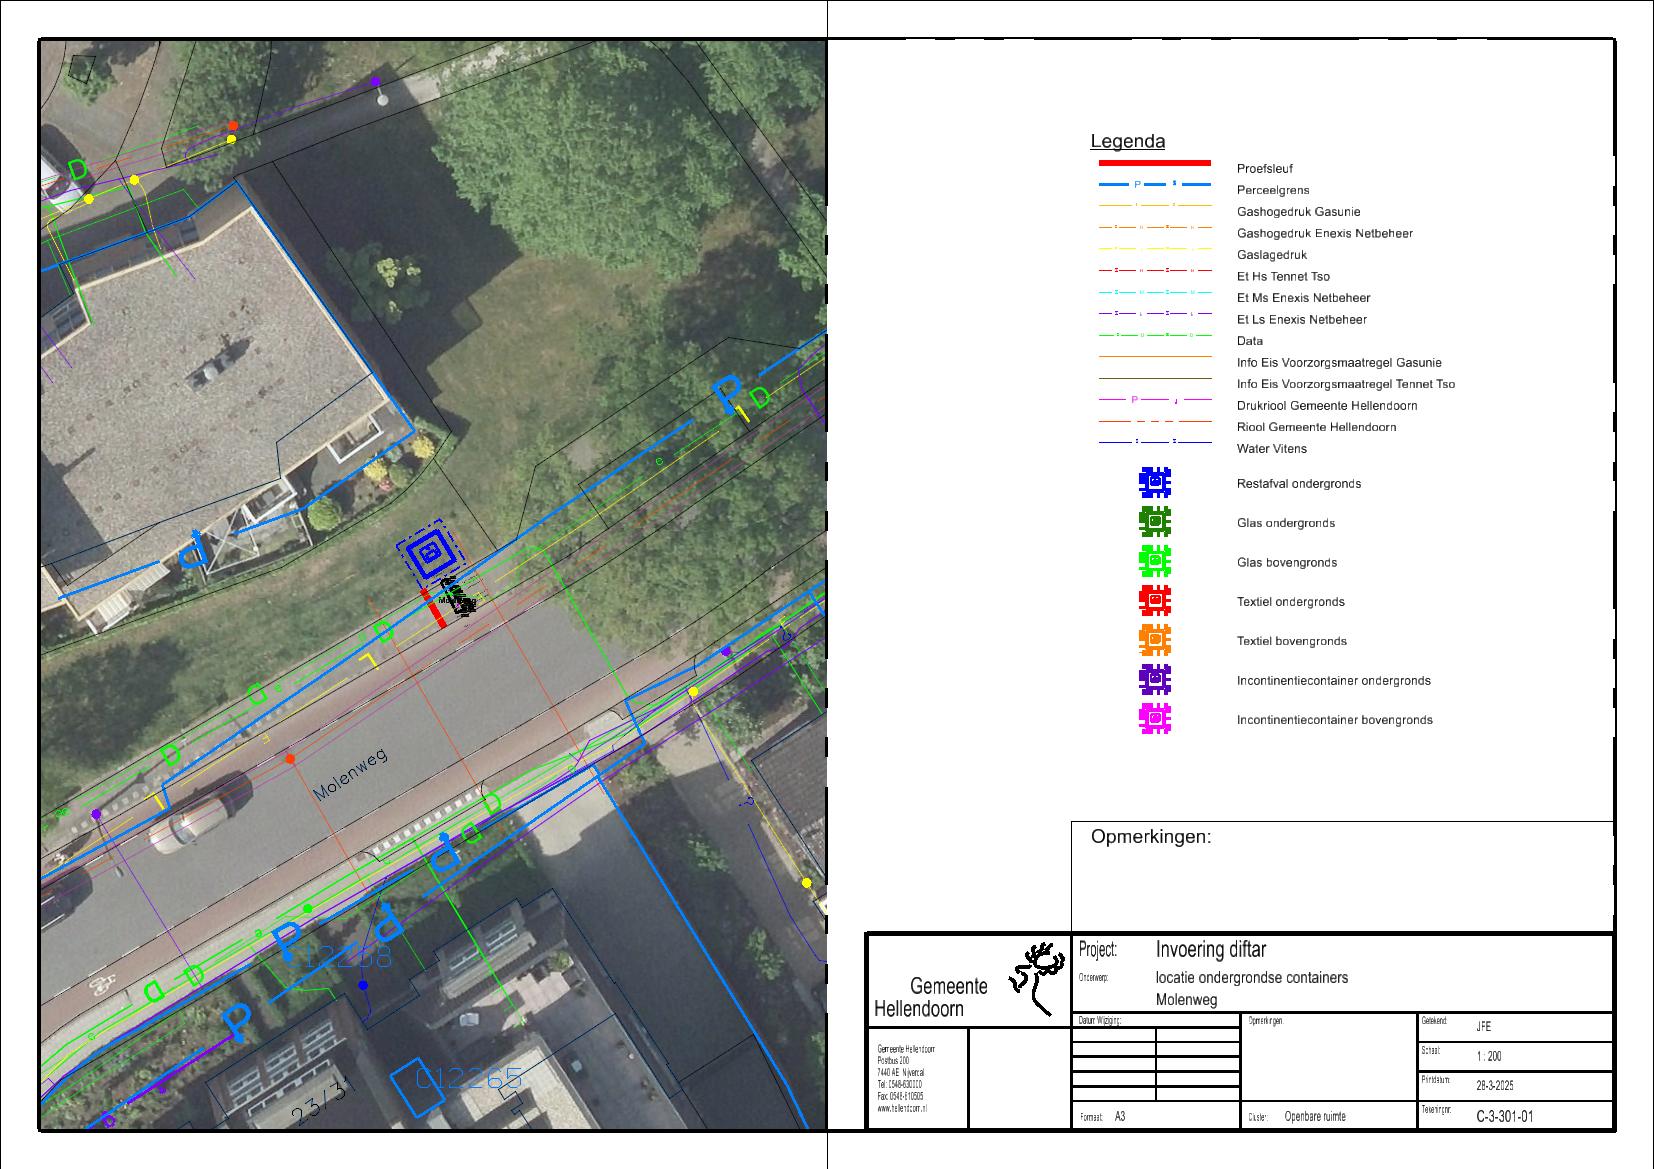
Task: Click the blue Perceelgrens legend line
Action: tap(1154, 185)
